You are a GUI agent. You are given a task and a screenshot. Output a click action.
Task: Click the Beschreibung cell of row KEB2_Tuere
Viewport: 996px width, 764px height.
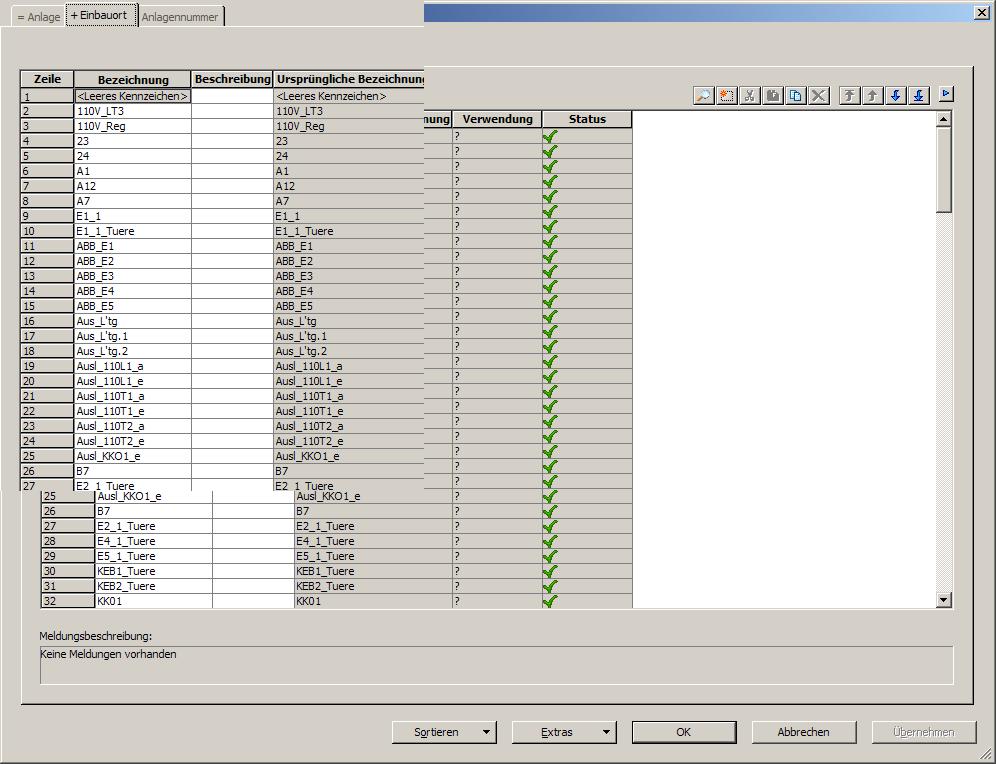pyautogui.click(x=253, y=586)
